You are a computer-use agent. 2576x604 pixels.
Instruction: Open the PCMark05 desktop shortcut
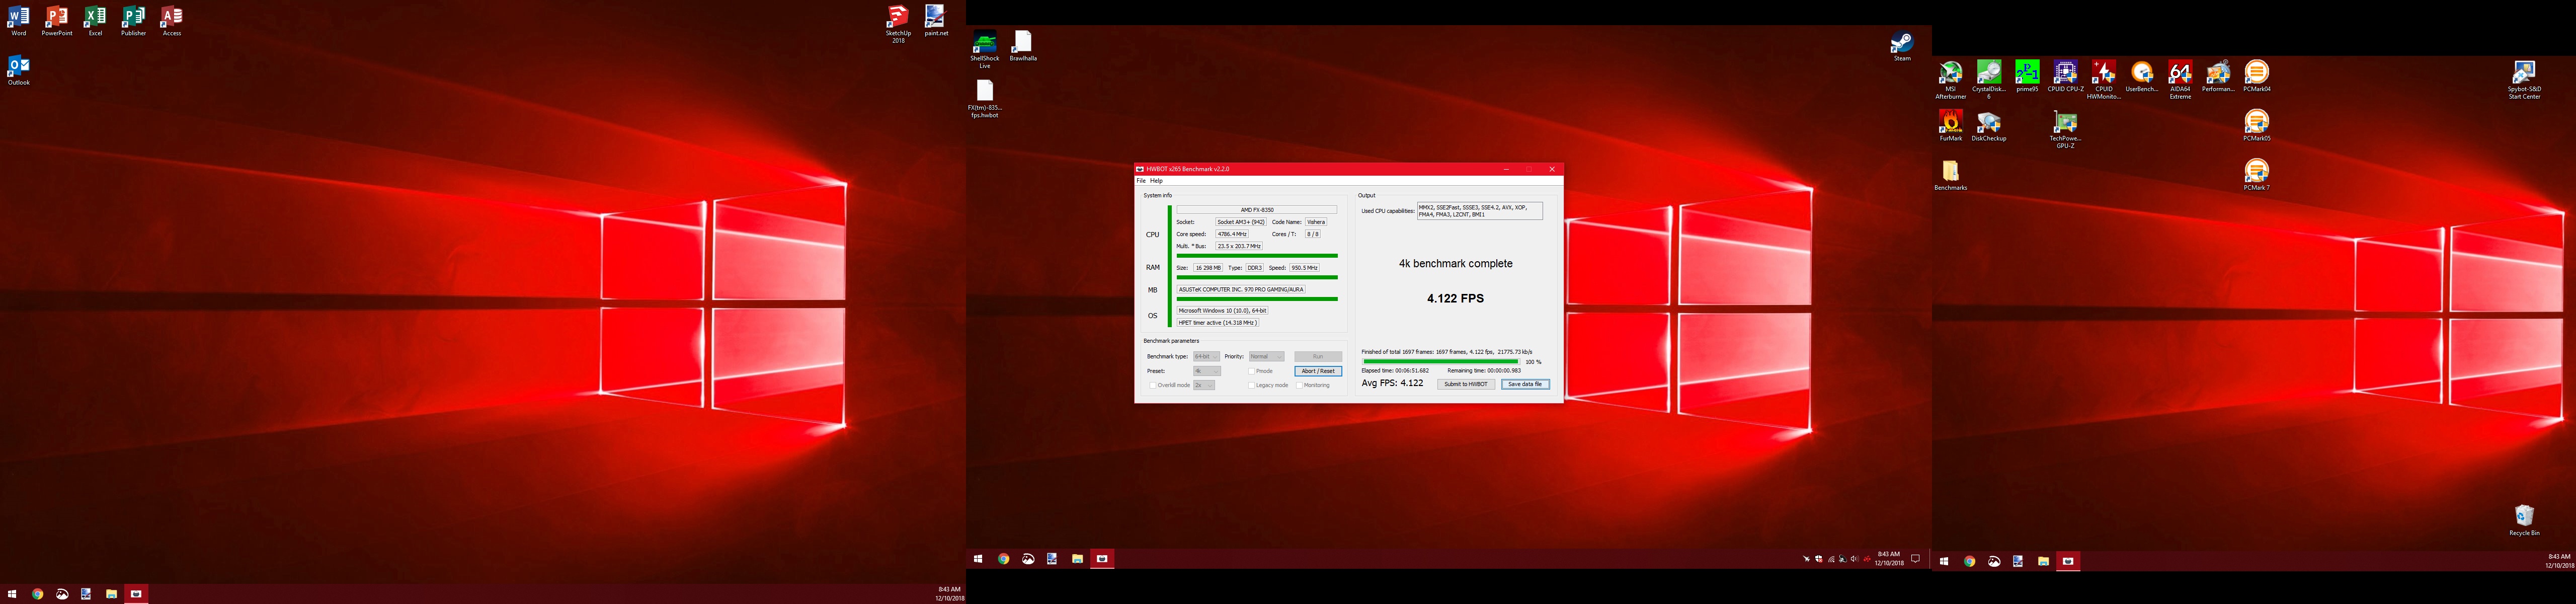coord(2257,125)
